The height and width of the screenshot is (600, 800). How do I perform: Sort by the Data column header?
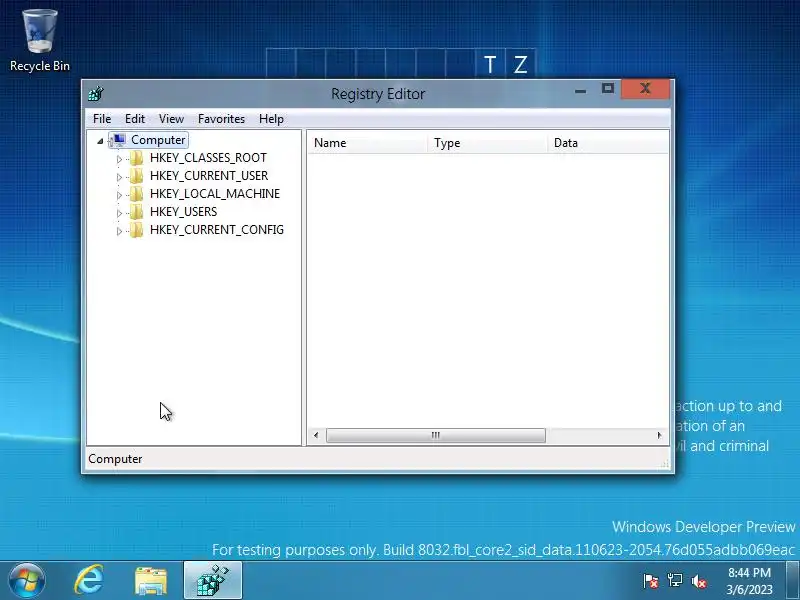(608, 143)
